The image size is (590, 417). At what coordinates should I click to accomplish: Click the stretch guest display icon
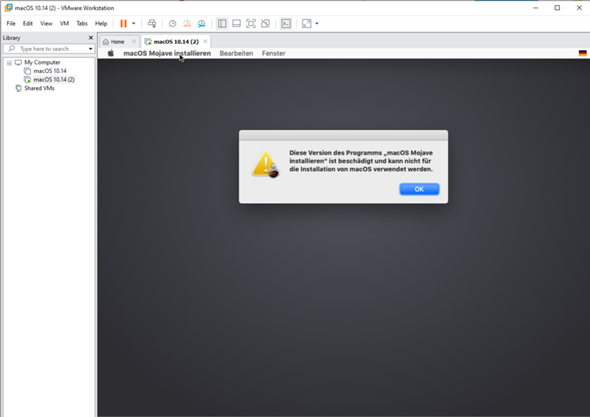pyautogui.click(x=307, y=23)
